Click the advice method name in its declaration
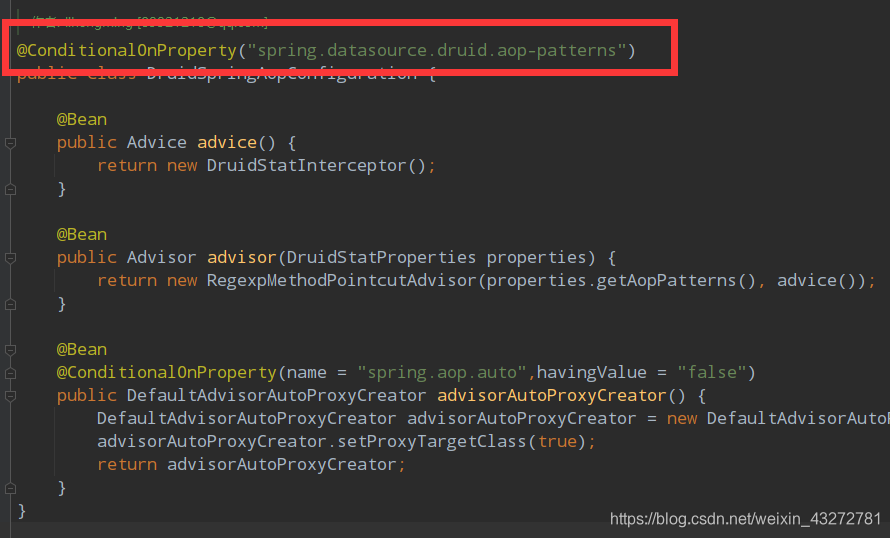Viewport: 890px width, 538px height. [x=227, y=142]
